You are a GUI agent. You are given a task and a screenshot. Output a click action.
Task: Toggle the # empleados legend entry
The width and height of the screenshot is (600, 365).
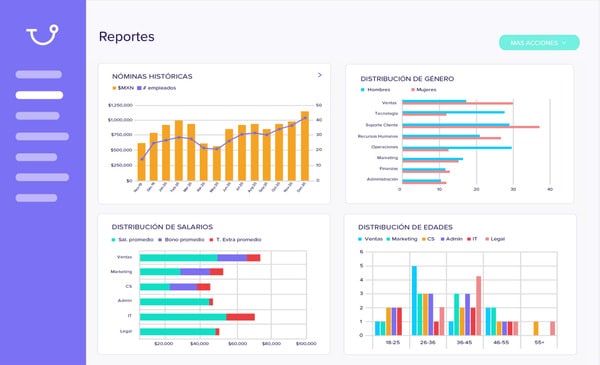coord(157,88)
